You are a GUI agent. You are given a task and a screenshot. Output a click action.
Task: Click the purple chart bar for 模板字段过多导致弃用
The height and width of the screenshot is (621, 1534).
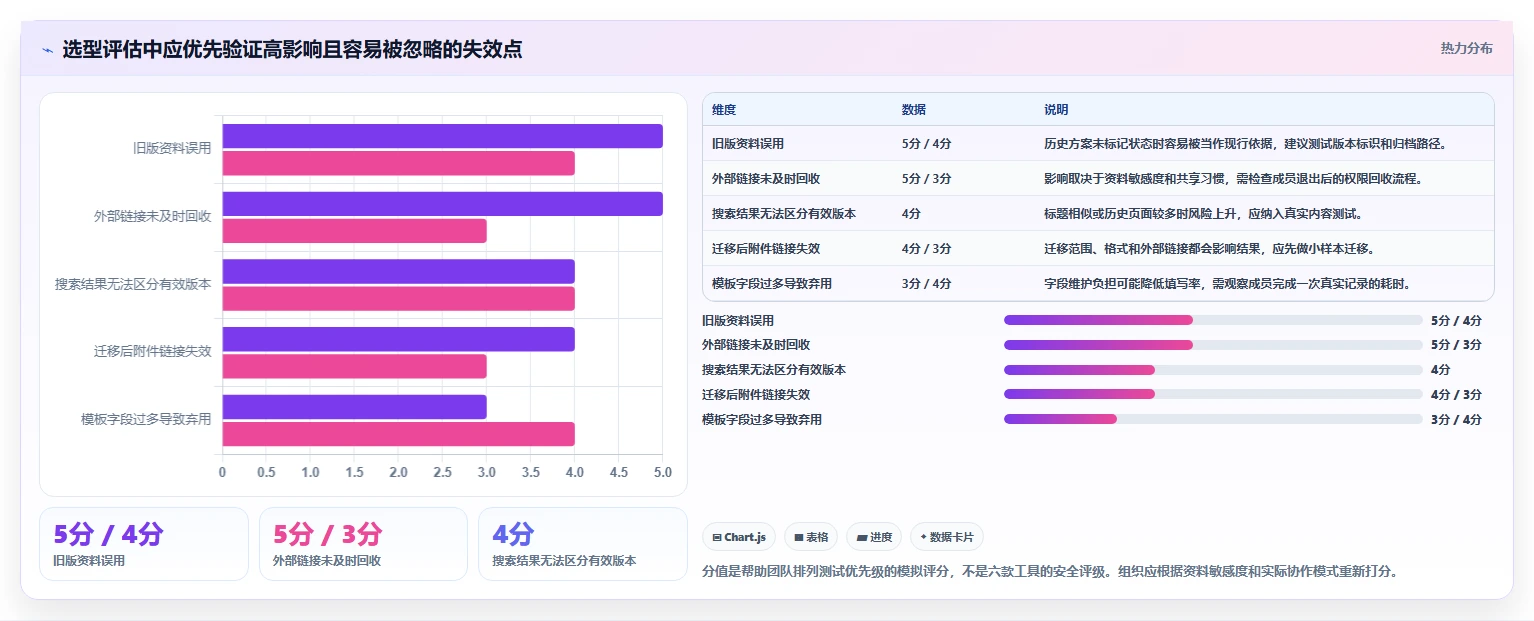(x=354, y=407)
